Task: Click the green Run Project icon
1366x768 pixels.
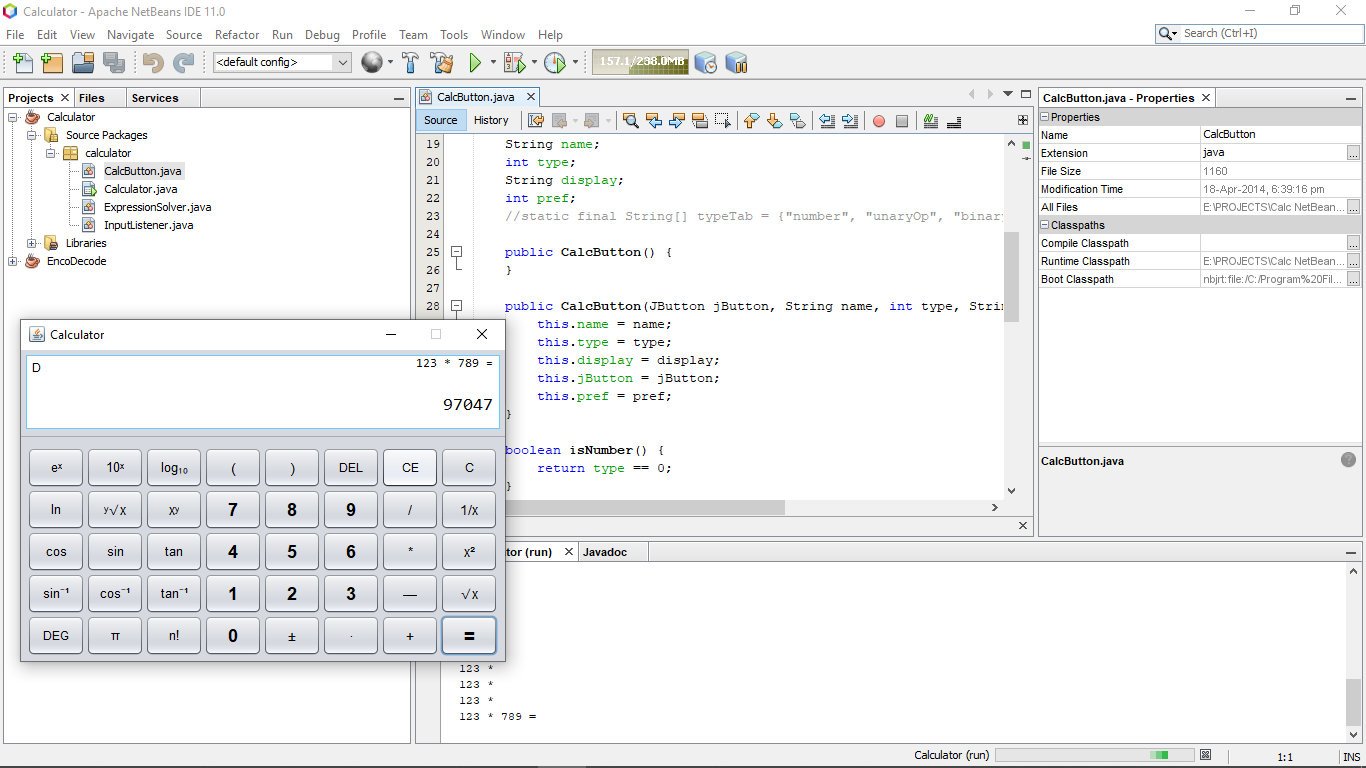Action: [x=476, y=63]
